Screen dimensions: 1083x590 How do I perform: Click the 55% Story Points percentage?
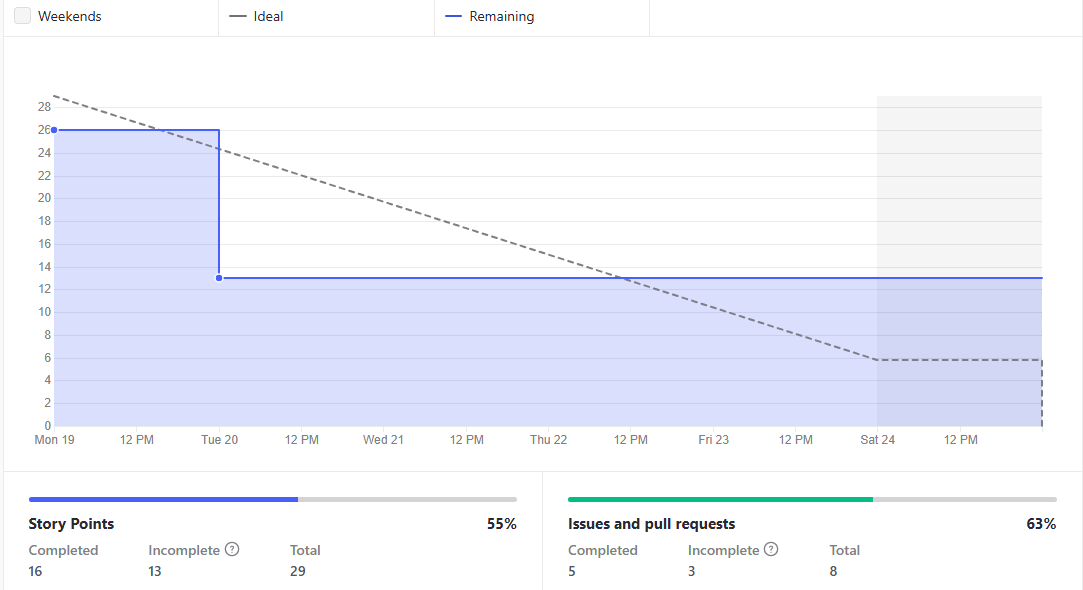pyautogui.click(x=501, y=524)
